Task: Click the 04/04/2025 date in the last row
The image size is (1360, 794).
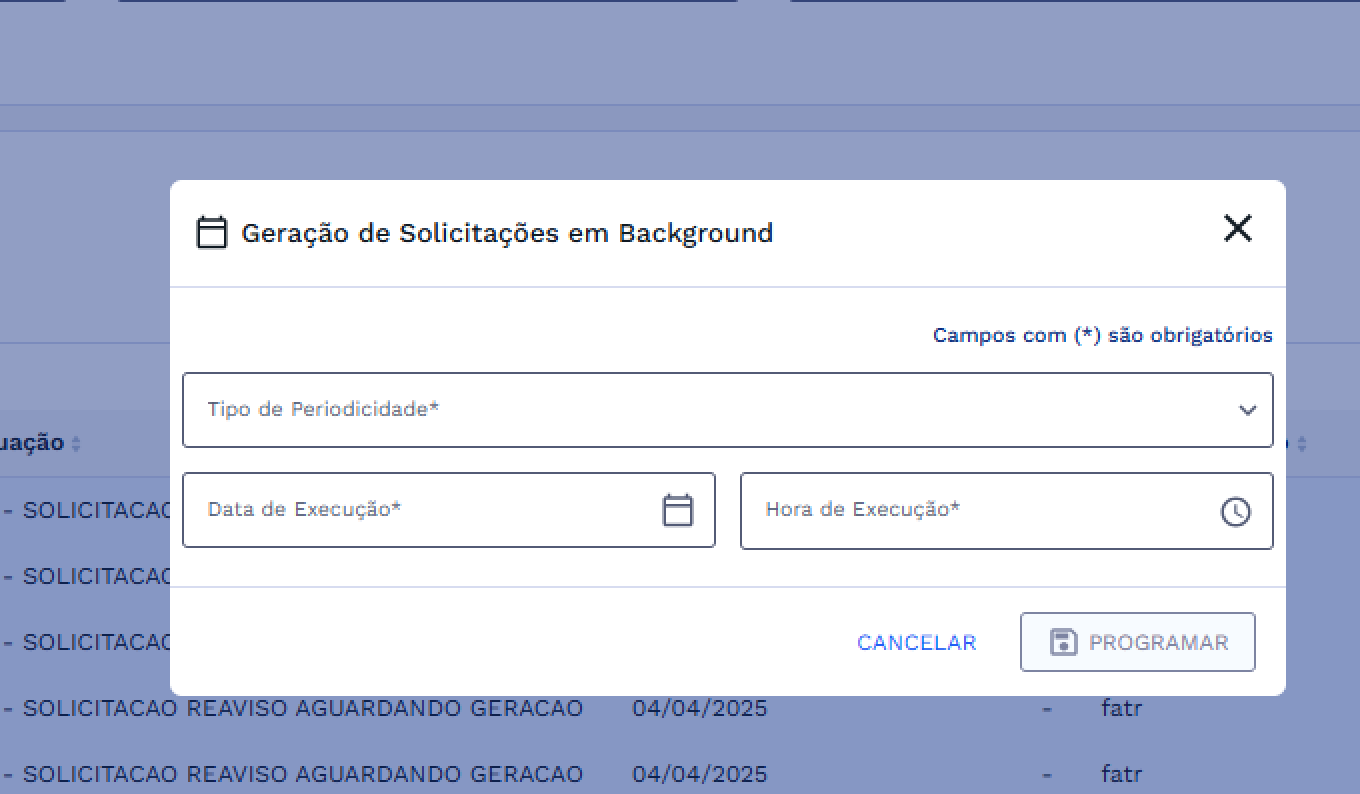Action: click(x=699, y=774)
